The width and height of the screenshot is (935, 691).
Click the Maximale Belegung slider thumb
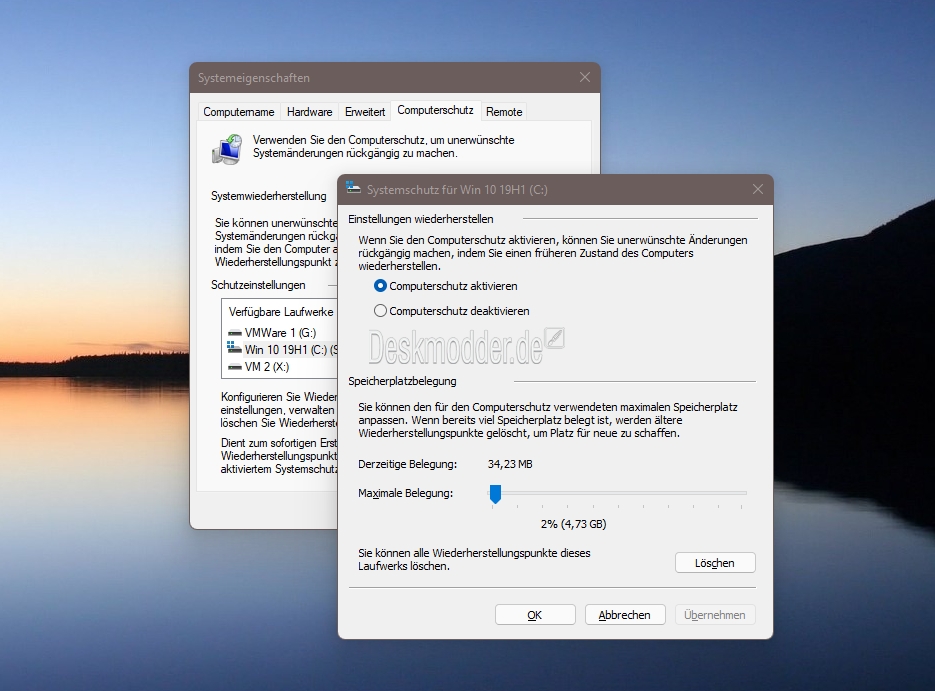tap(495, 494)
